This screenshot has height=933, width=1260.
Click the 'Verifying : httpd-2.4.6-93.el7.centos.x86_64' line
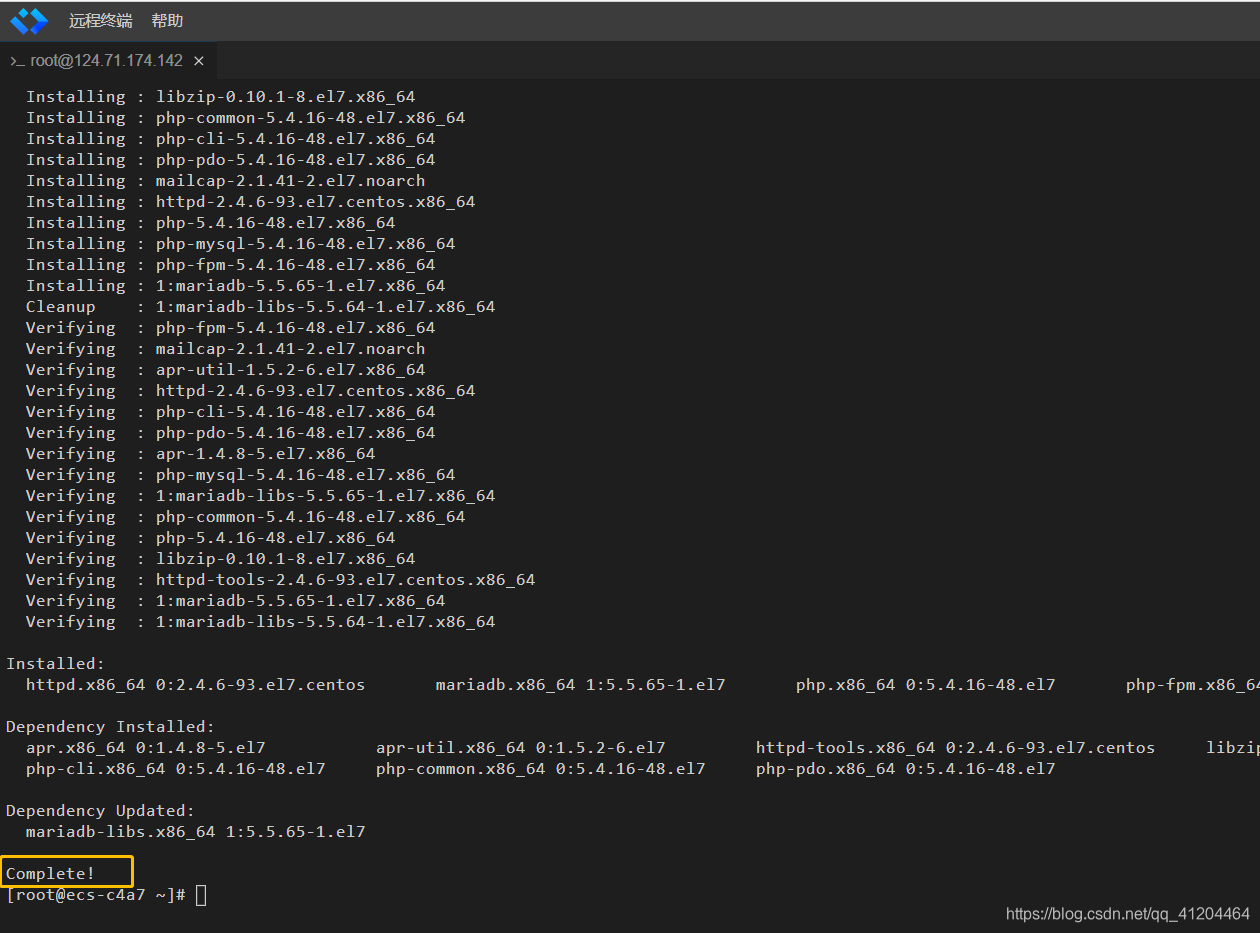click(250, 391)
